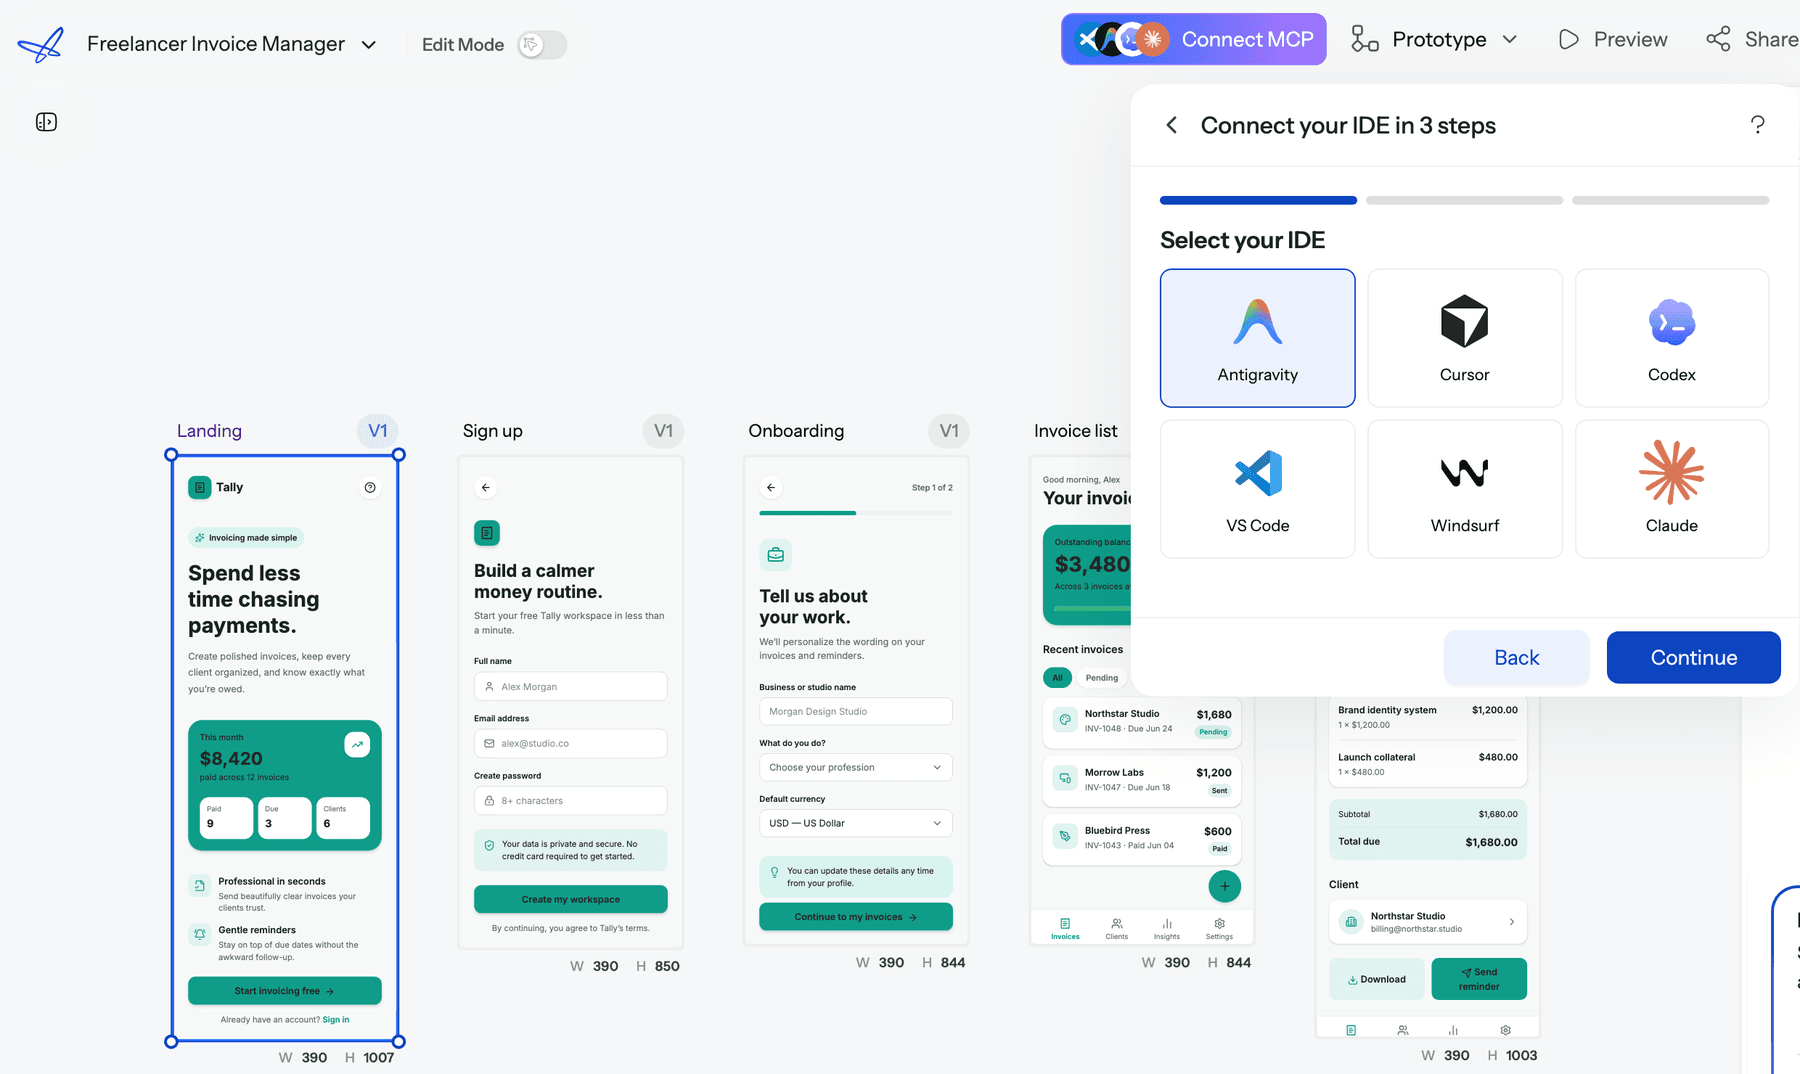1800x1074 pixels.
Task: Open help question mark in Connect IDE panel
Action: click(1757, 125)
